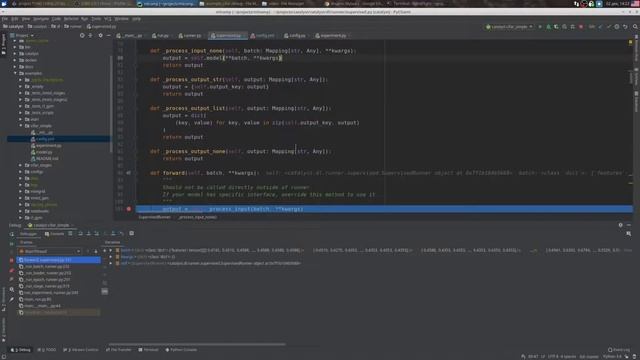Open the TODO tool window button
Viewport: 640px width, 360px height.
pyautogui.click(x=47, y=350)
